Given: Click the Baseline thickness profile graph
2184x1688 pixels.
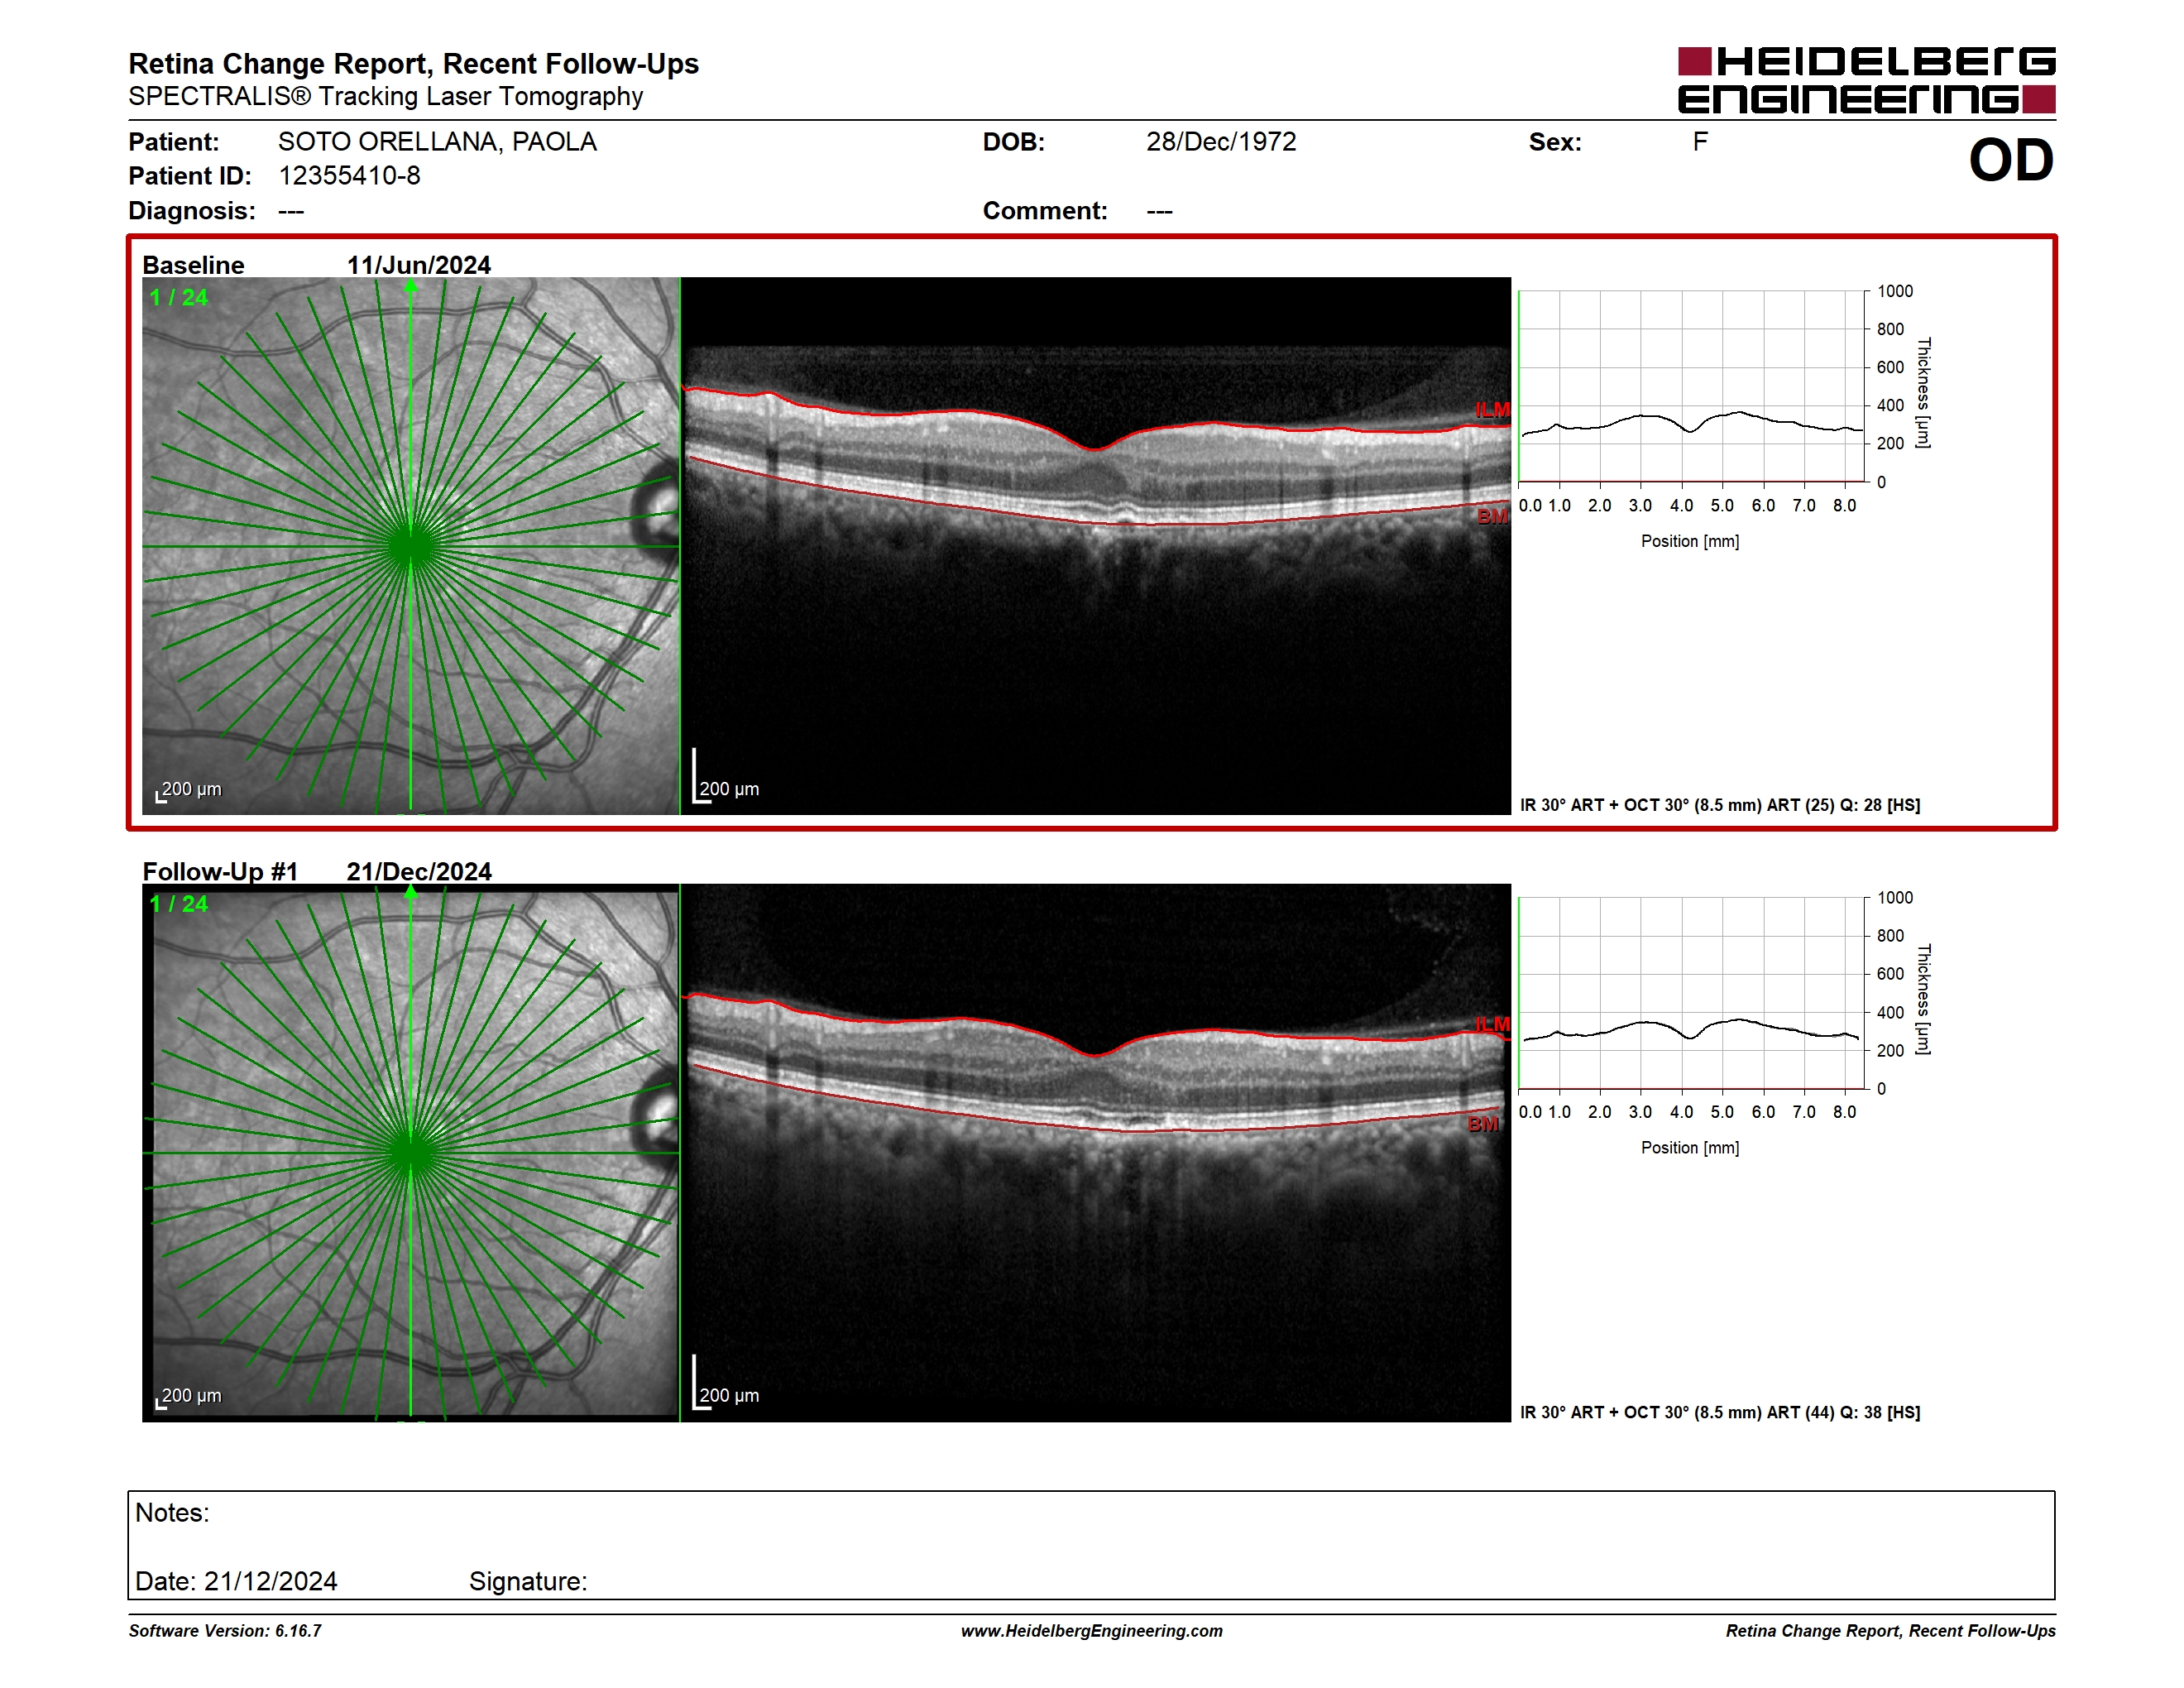Looking at the screenshot, I should click(x=1692, y=386).
